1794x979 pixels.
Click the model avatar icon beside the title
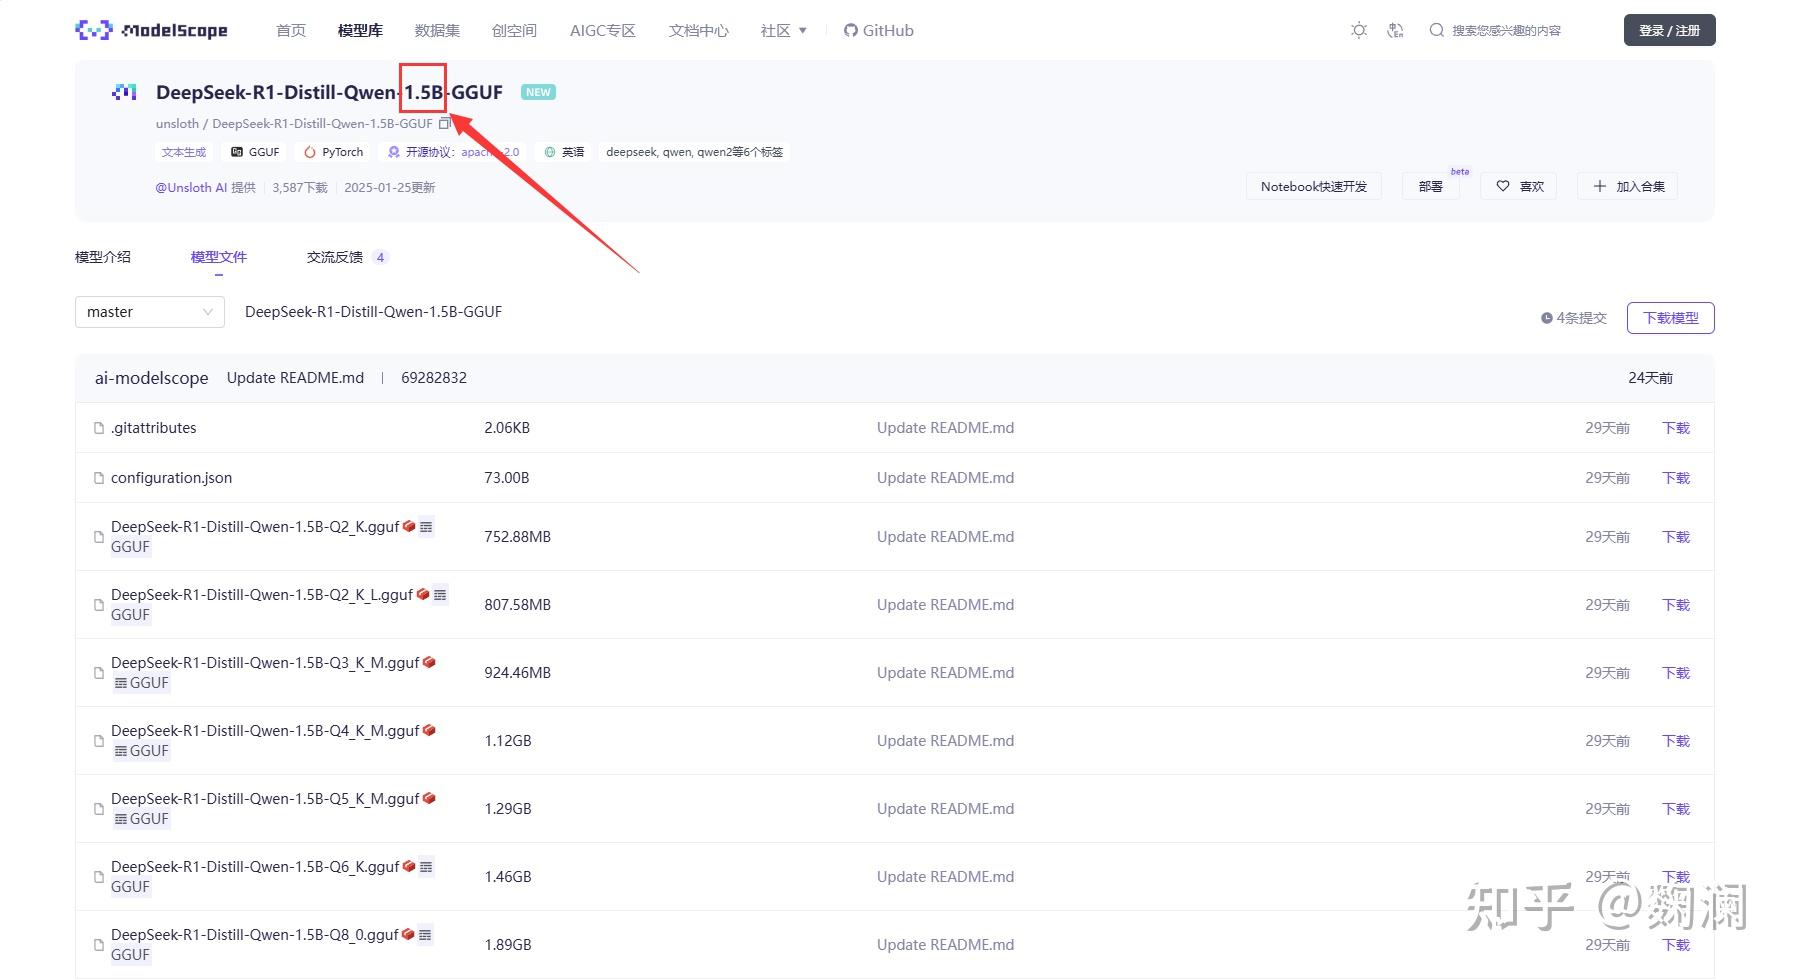124,92
